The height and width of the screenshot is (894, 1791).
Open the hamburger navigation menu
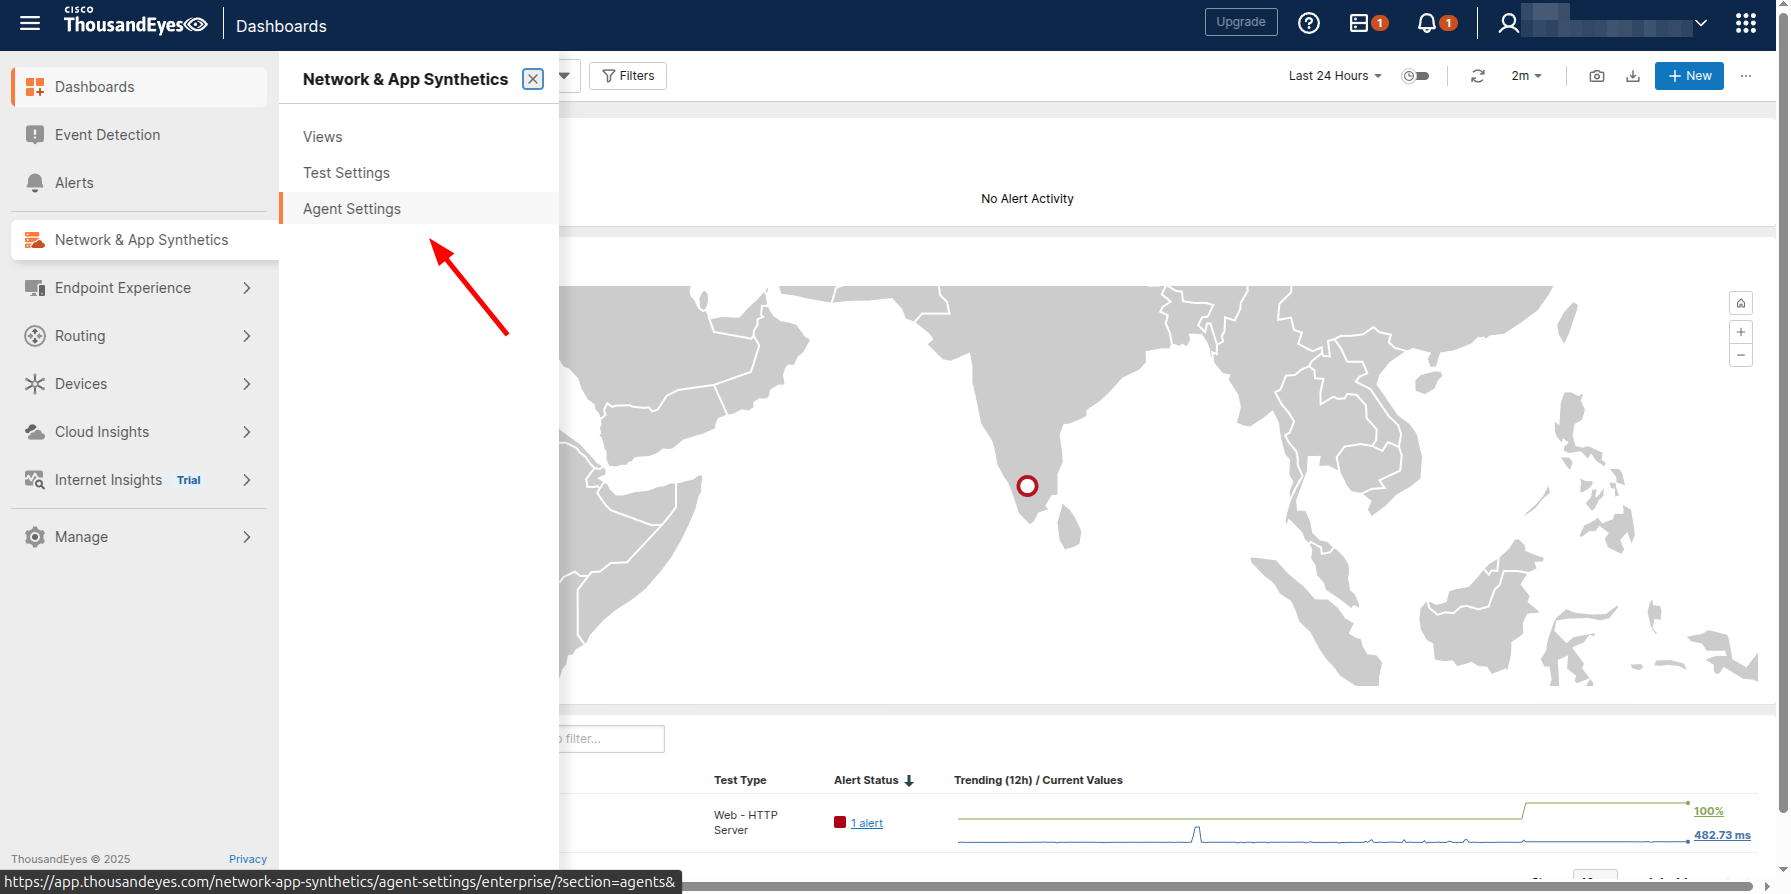pos(30,23)
